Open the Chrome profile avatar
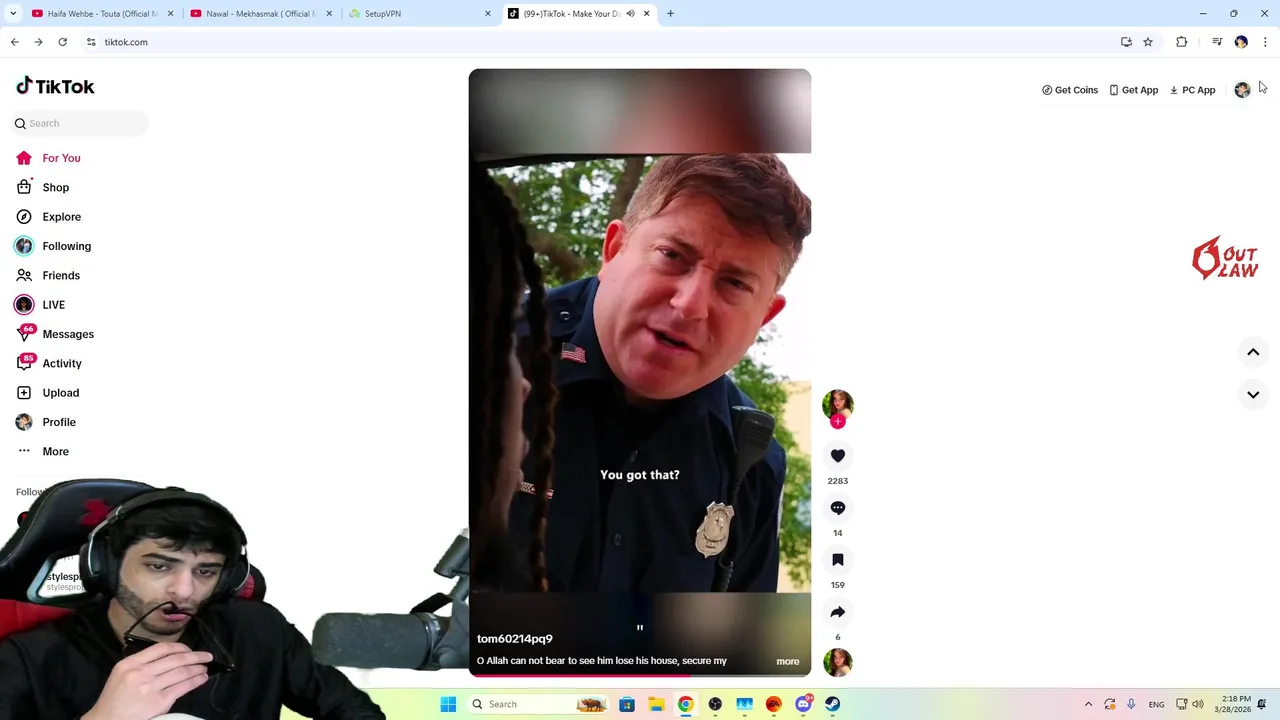Viewport: 1280px width, 720px height. point(1241,42)
